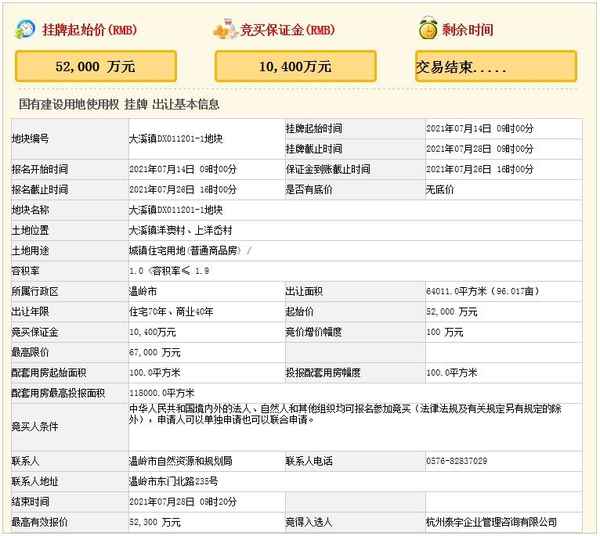The width and height of the screenshot is (600, 536).
Task: Click the 竞买人条件 label
Action: click(35, 427)
